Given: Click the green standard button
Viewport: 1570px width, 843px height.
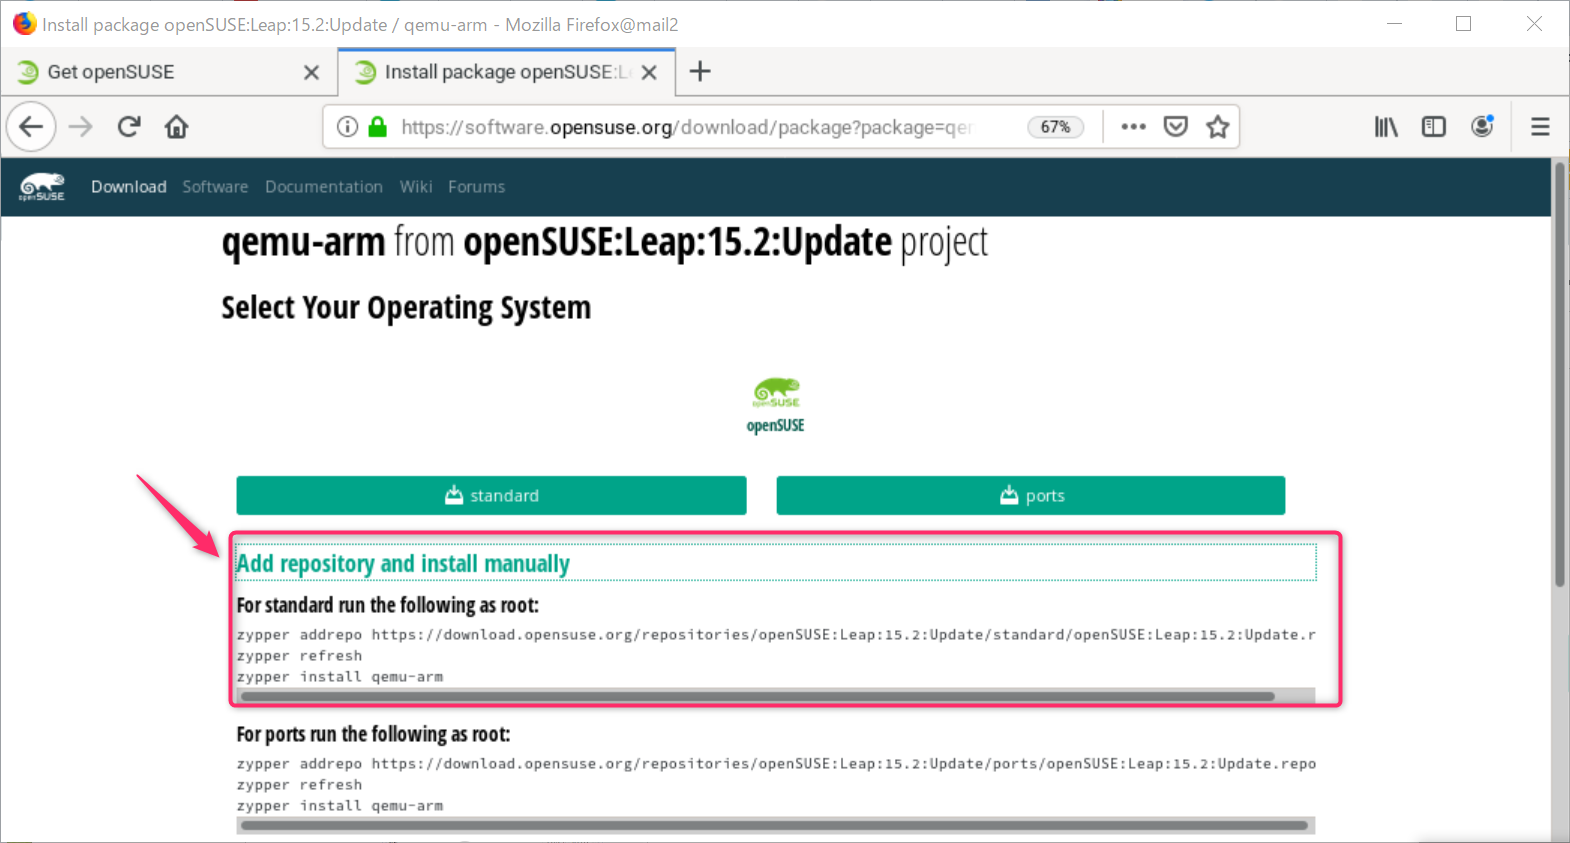Looking at the screenshot, I should click(x=491, y=495).
